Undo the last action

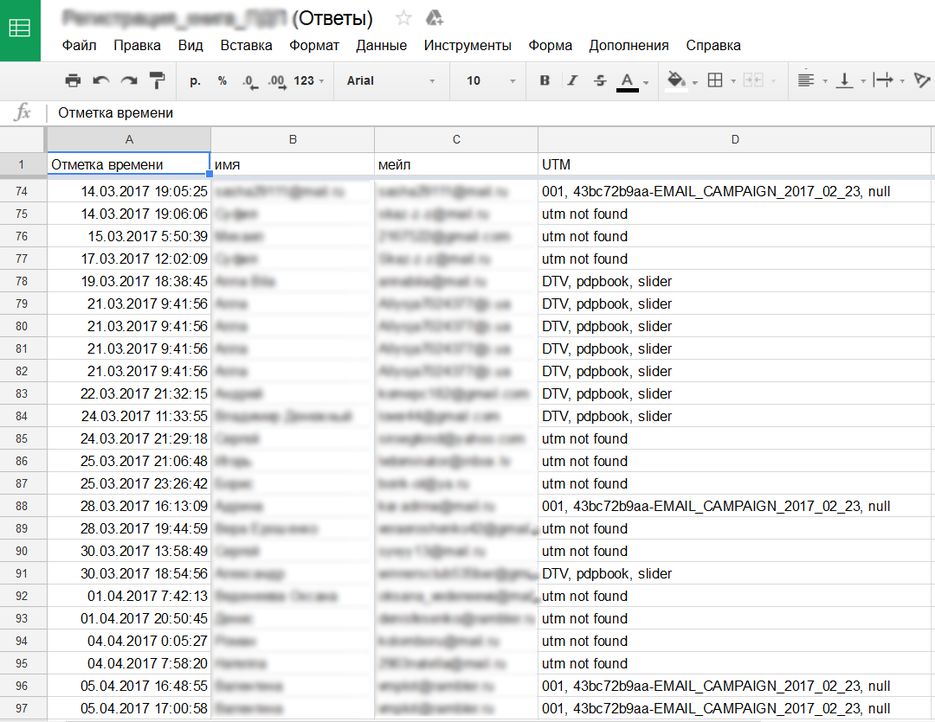point(101,80)
